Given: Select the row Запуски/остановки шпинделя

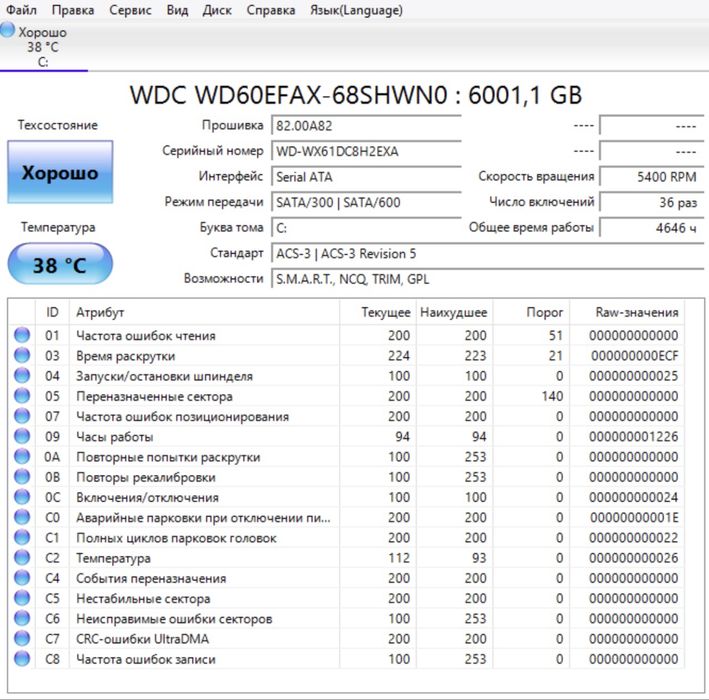Looking at the screenshot, I should [x=346, y=375].
